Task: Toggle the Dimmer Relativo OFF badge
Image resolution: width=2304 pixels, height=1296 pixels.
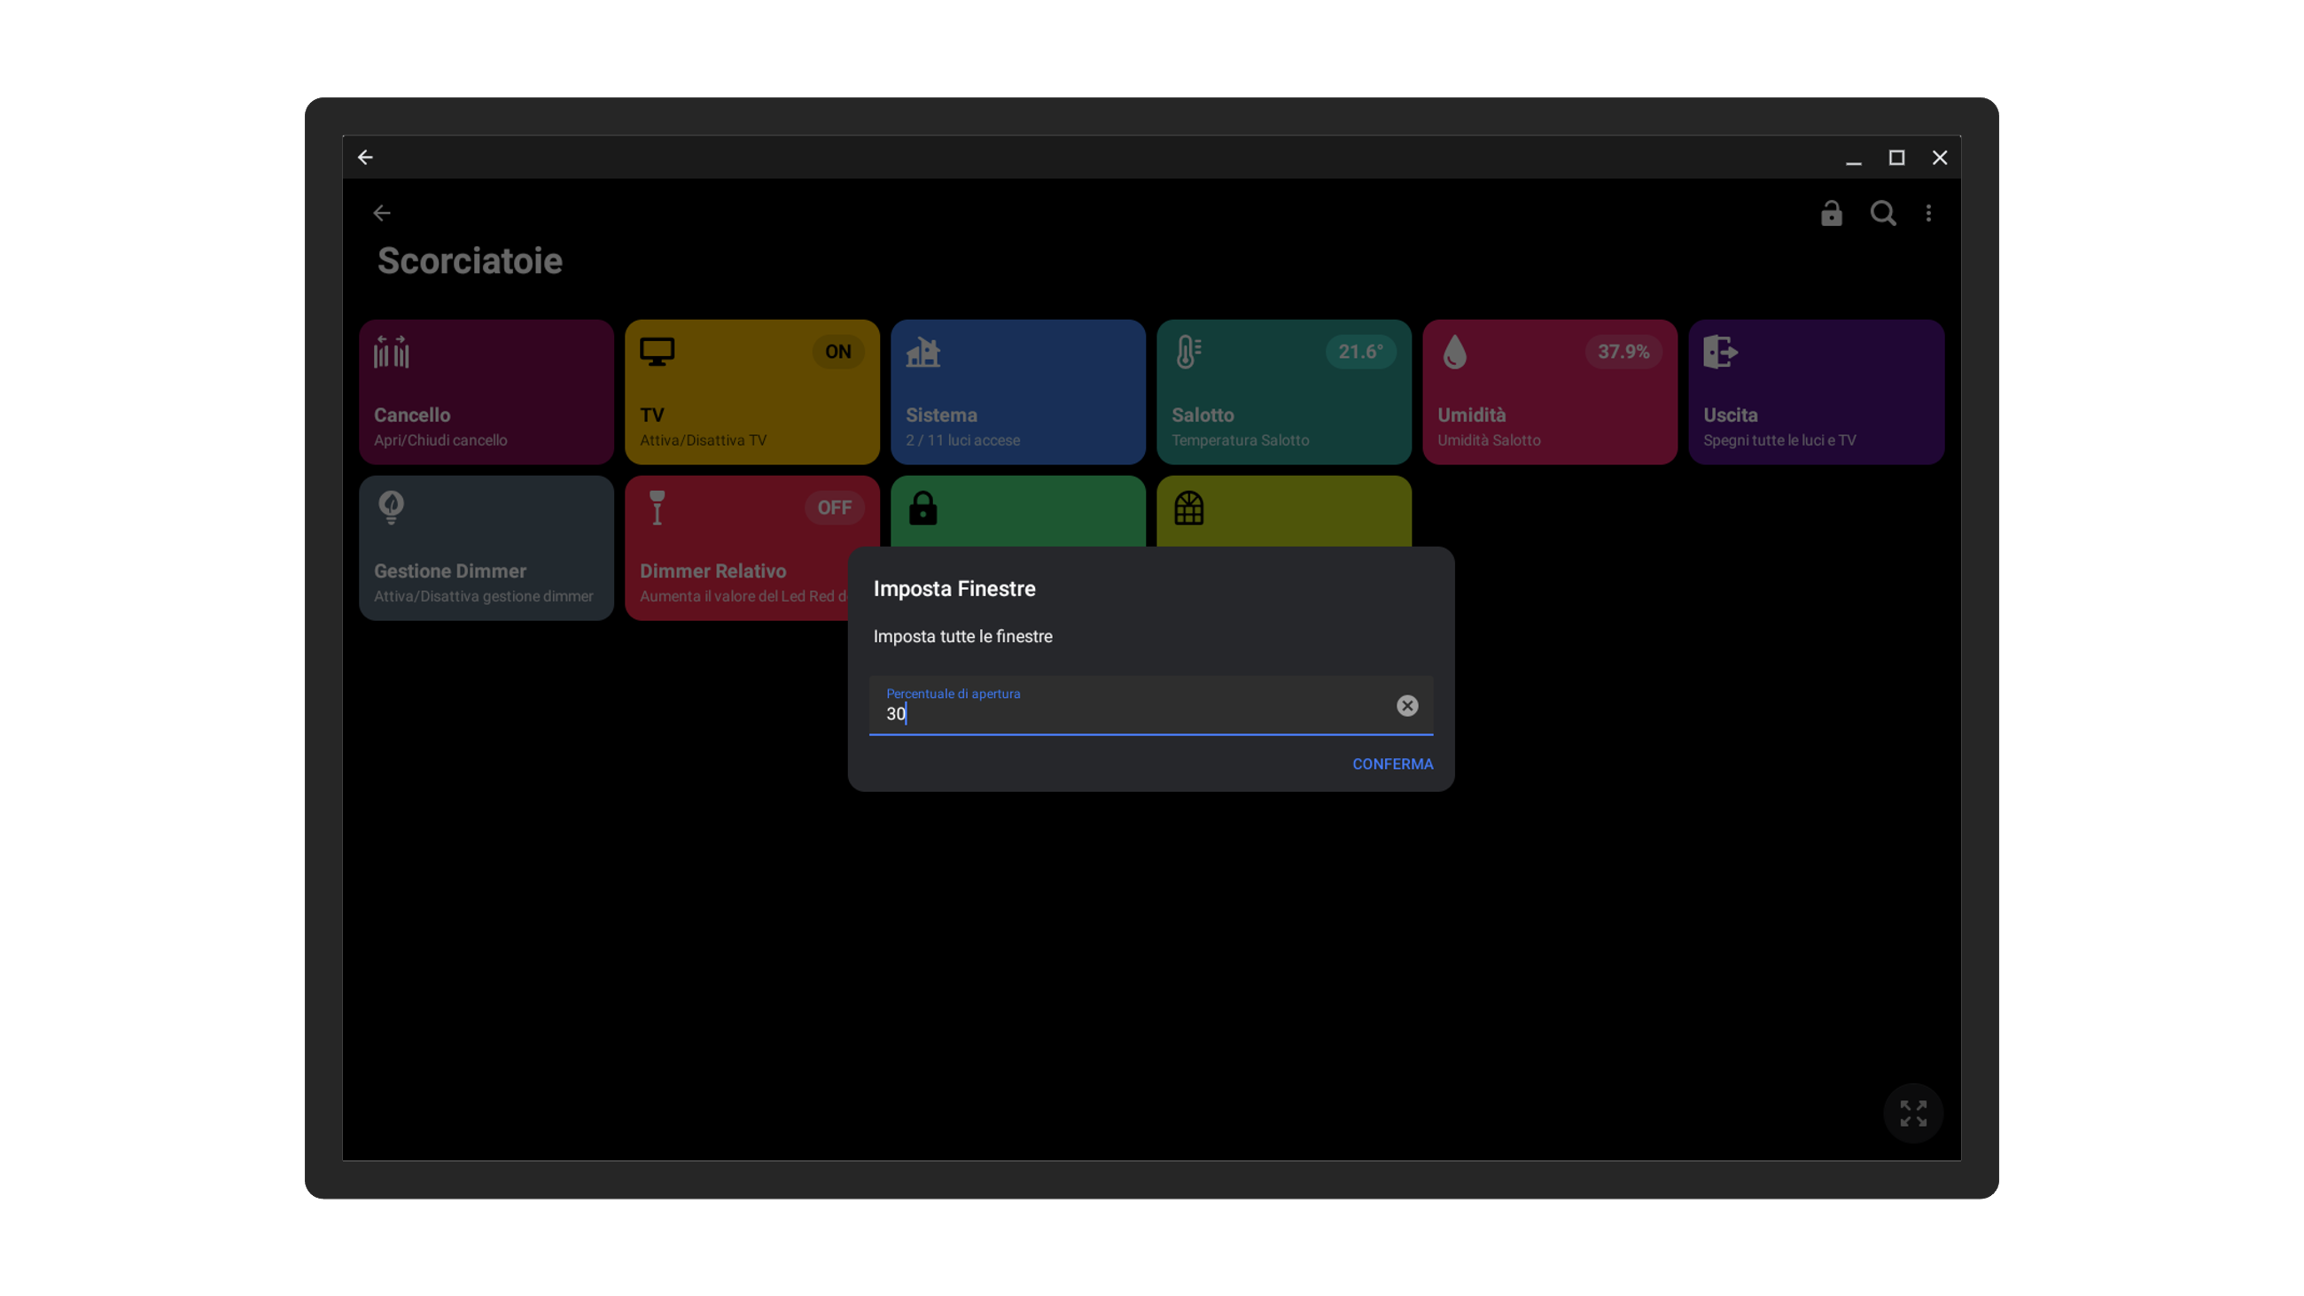Action: [x=834, y=508]
